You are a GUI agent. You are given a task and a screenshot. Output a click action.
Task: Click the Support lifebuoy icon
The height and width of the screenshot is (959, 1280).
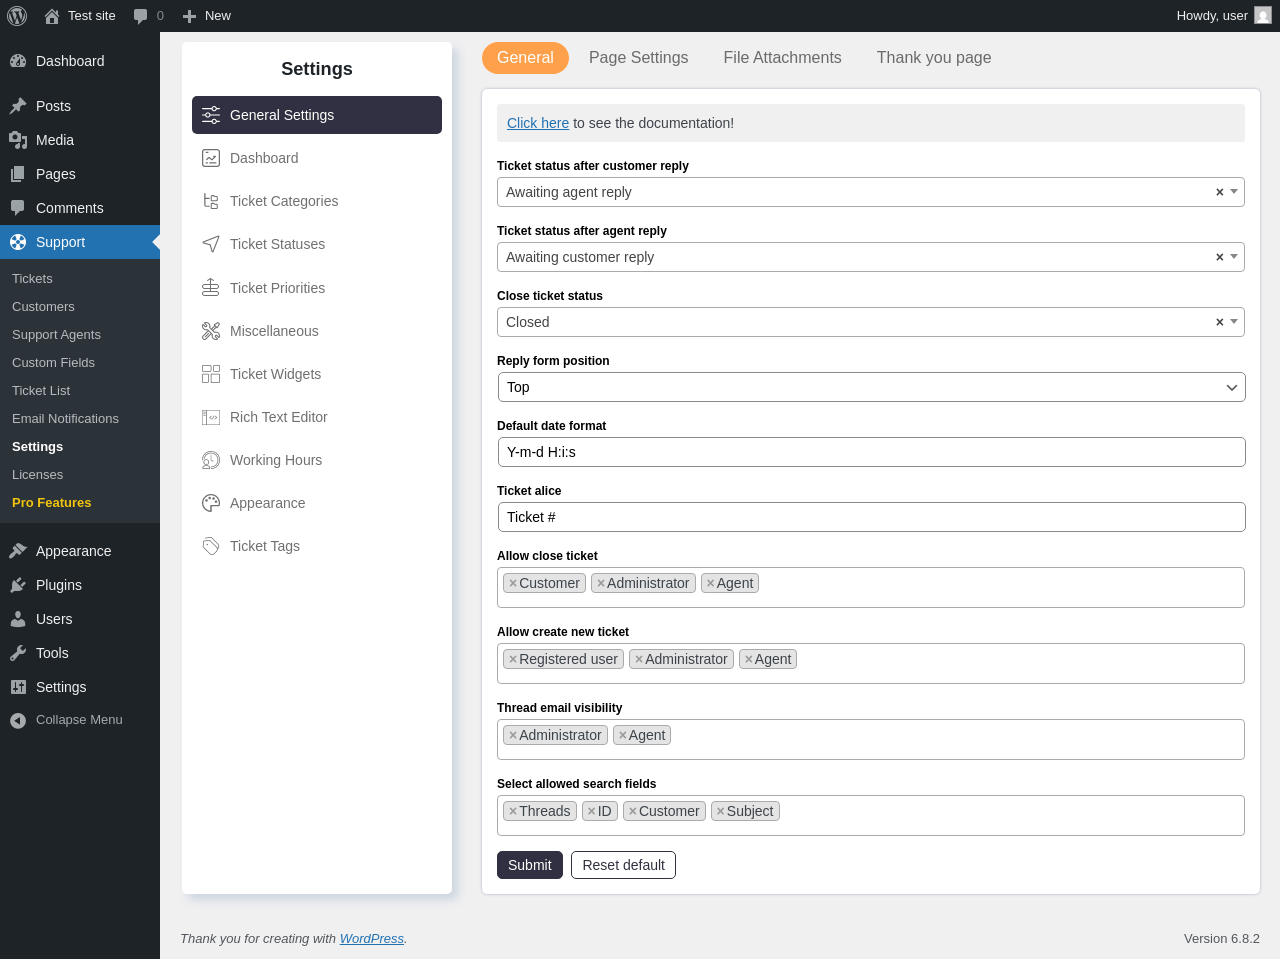(18, 242)
